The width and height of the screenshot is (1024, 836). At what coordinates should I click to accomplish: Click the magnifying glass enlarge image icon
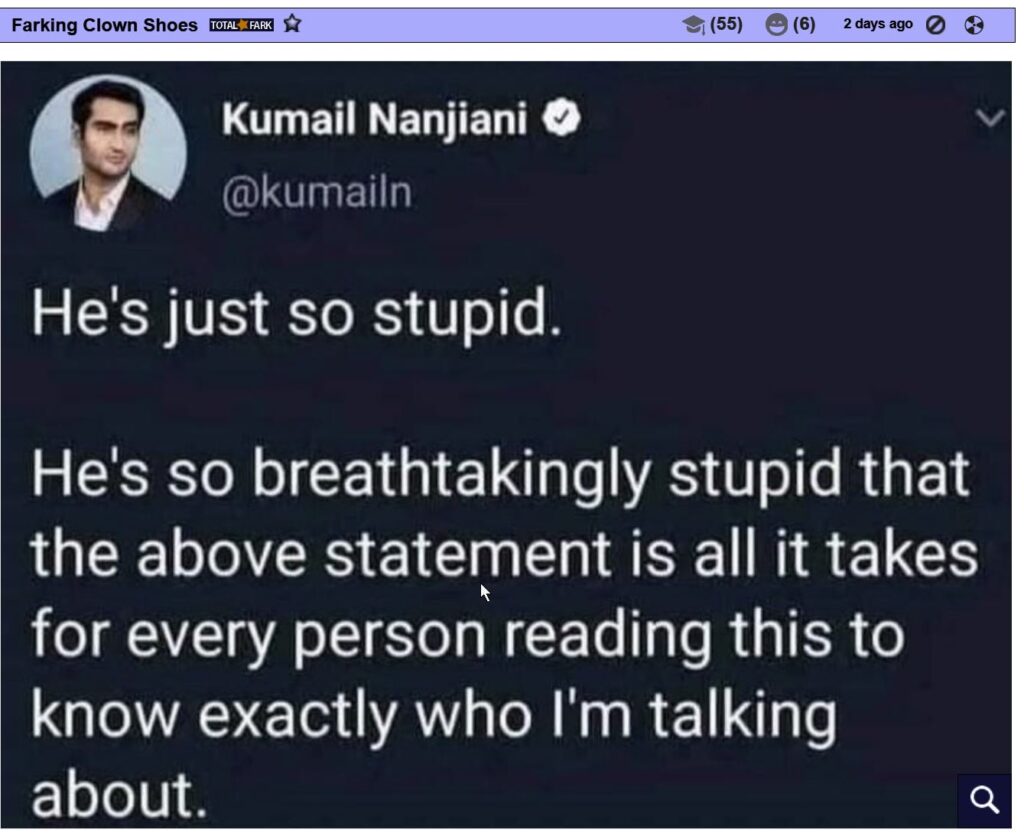[x=985, y=800]
